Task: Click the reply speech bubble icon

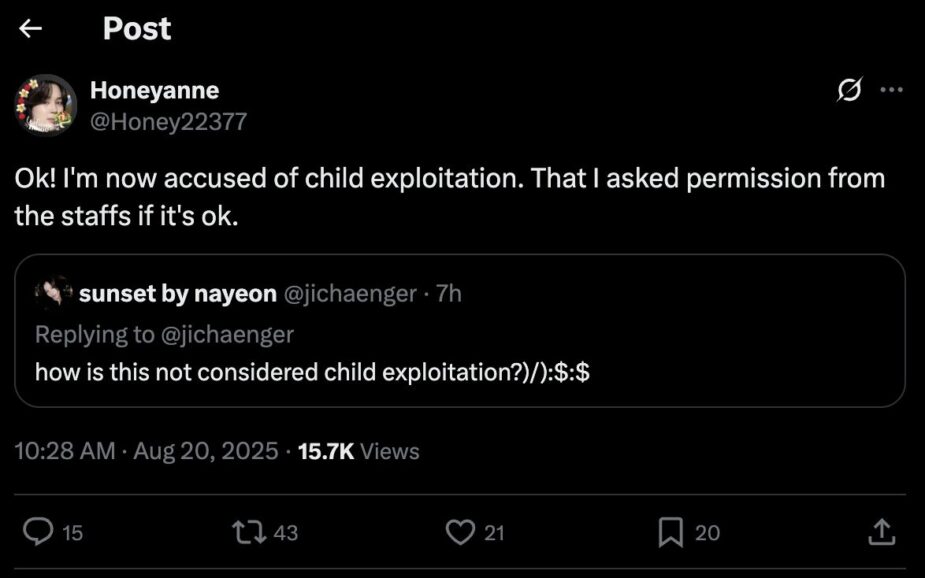Action: (x=37, y=532)
